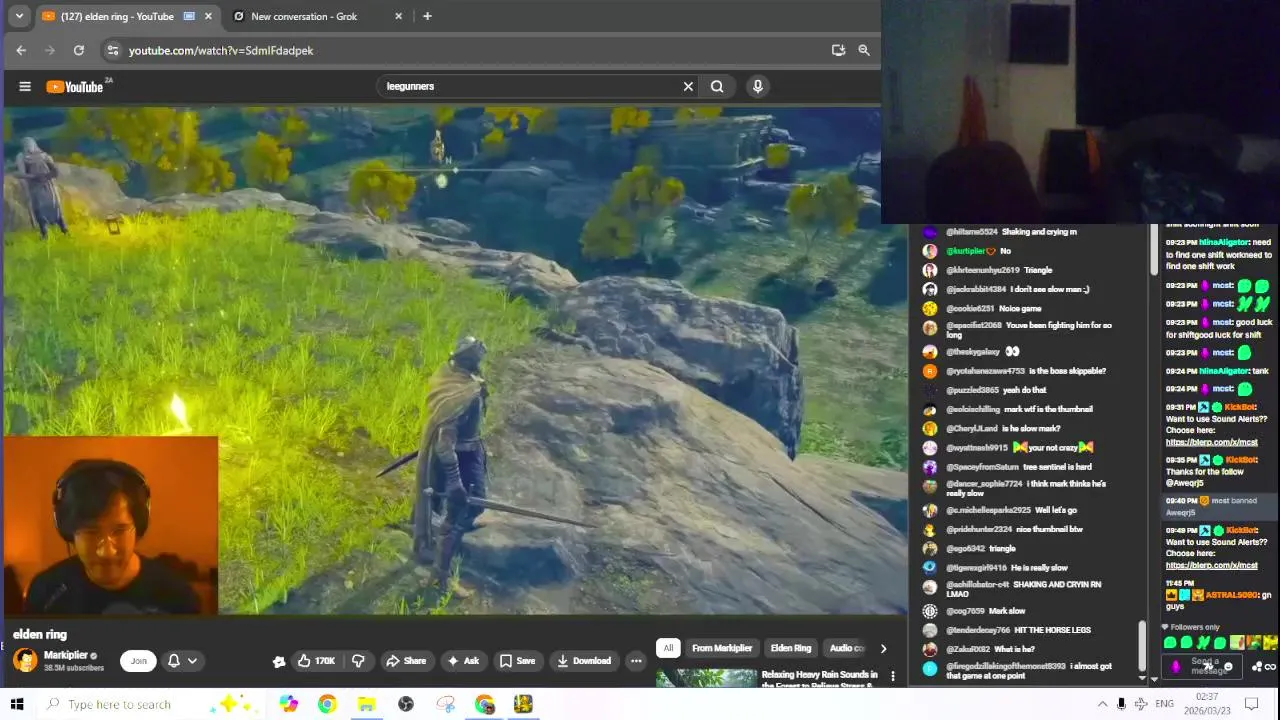
Task: Close the Grok tab
Action: click(399, 16)
